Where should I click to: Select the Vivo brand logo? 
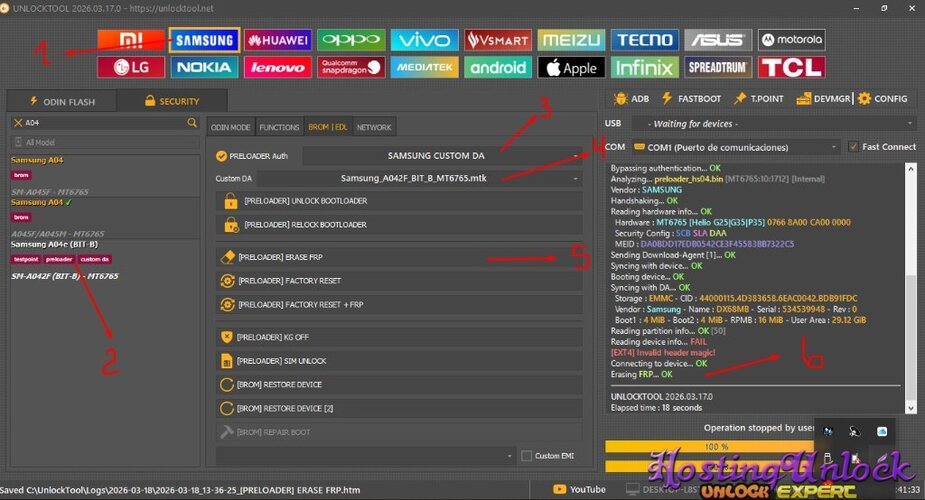[x=424, y=40]
